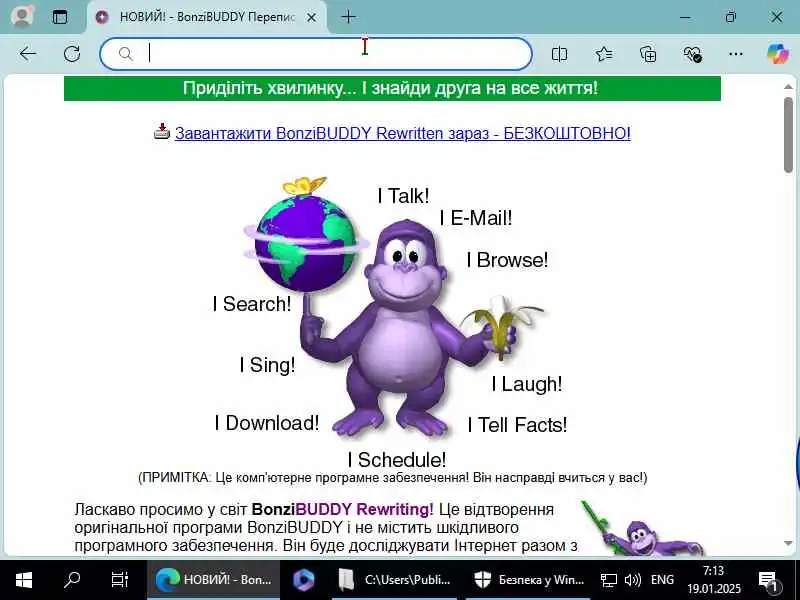
Task: Click the 'I Talk!' text
Action: tap(403, 196)
